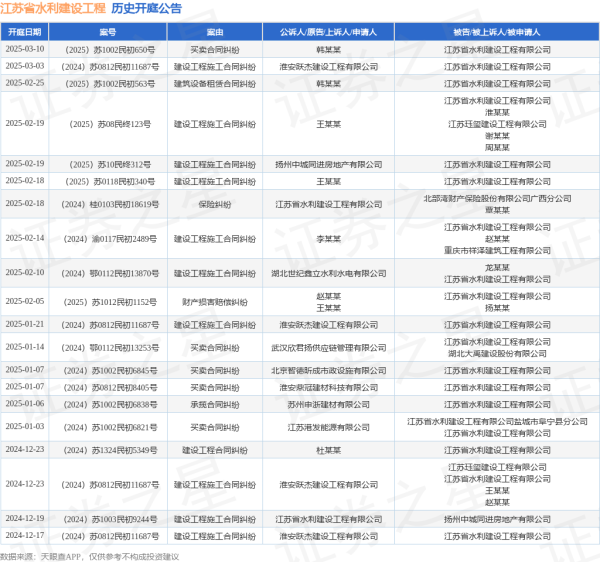Select case number (2025)苏1002民初563号
This screenshot has height=562, width=600.
tap(108, 84)
